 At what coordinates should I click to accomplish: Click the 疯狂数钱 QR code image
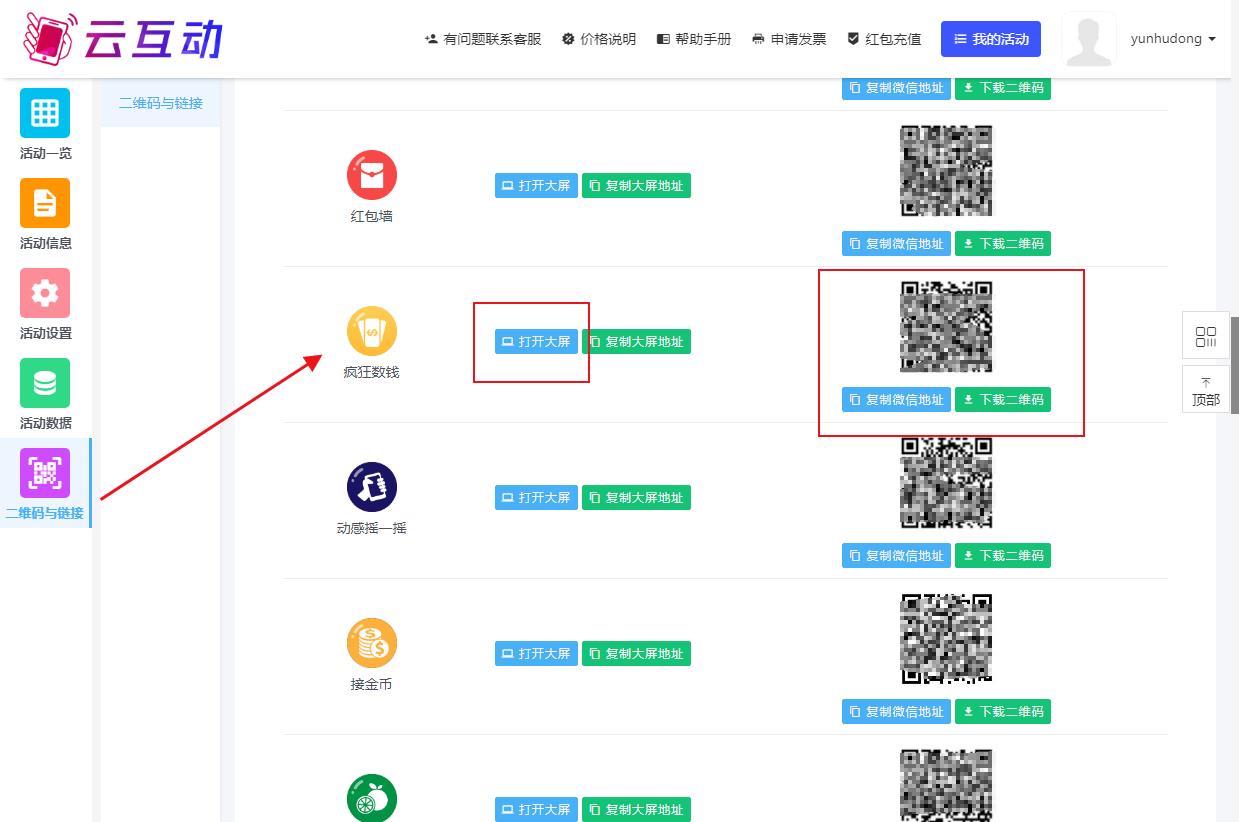point(946,326)
